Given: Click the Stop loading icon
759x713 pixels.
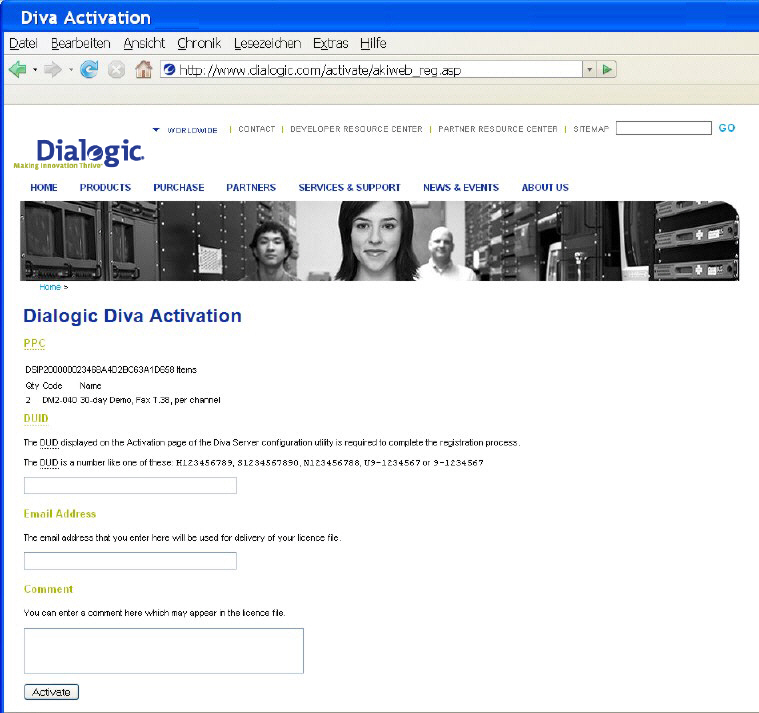Looking at the screenshot, I should 116,69.
